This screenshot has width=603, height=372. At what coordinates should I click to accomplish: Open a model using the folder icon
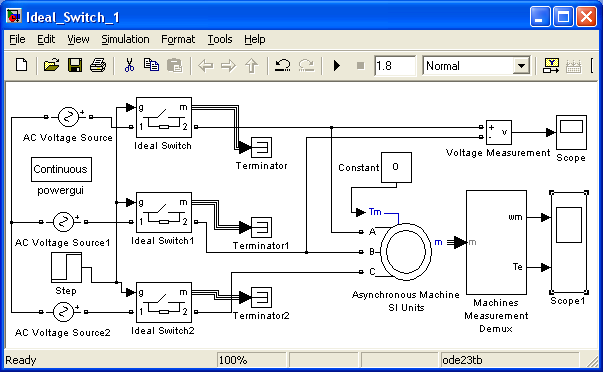[x=52, y=65]
